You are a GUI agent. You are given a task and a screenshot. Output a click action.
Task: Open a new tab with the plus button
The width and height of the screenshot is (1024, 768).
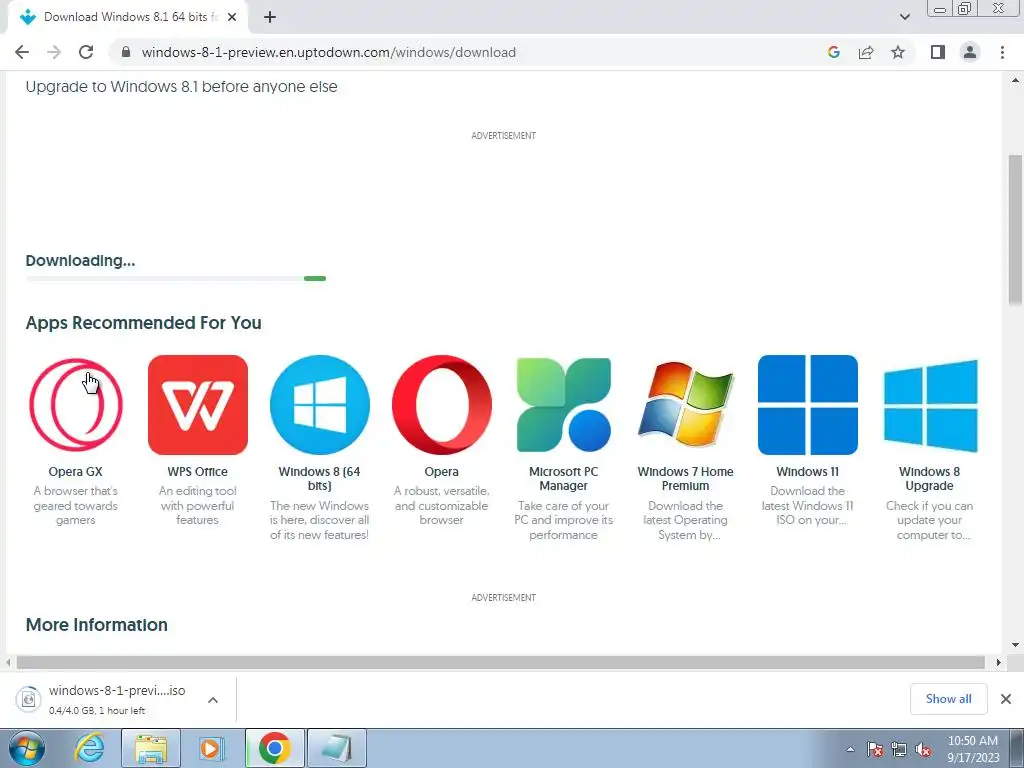click(x=270, y=17)
